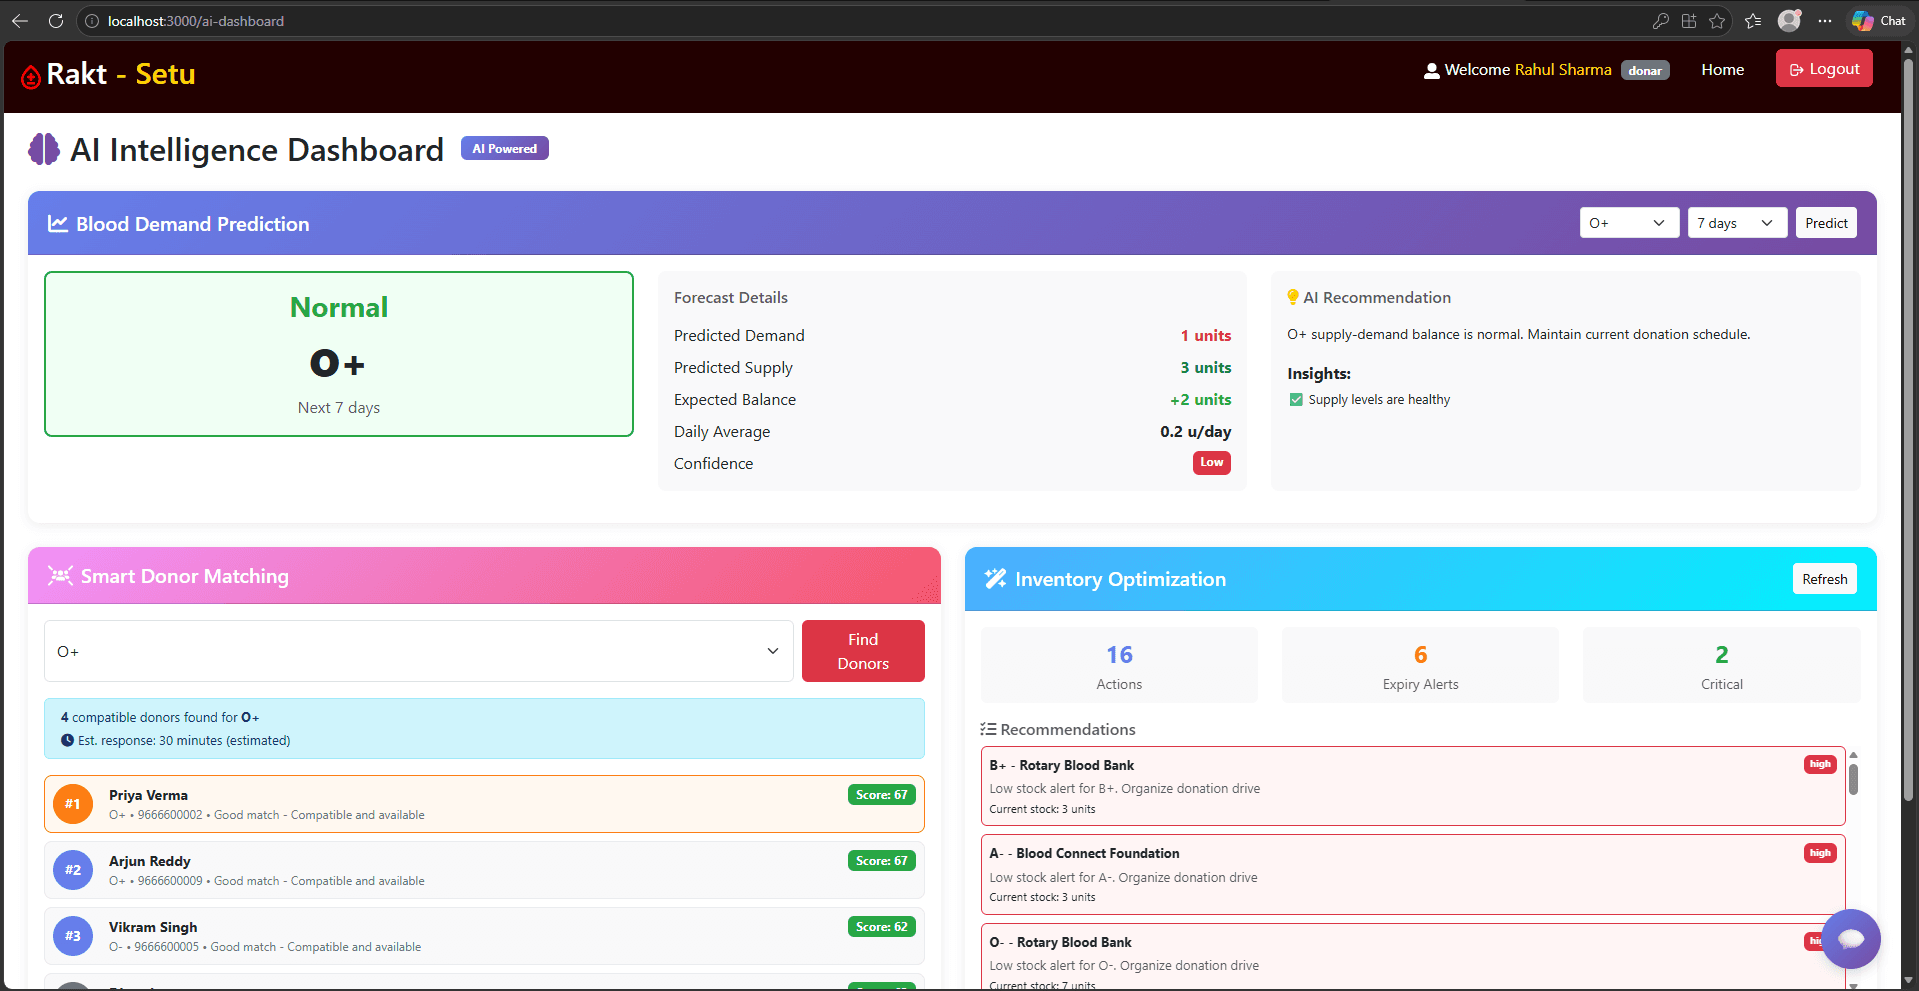Click the AI Powered badge
Viewport: 1919px width, 991px height.
(x=505, y=148)
